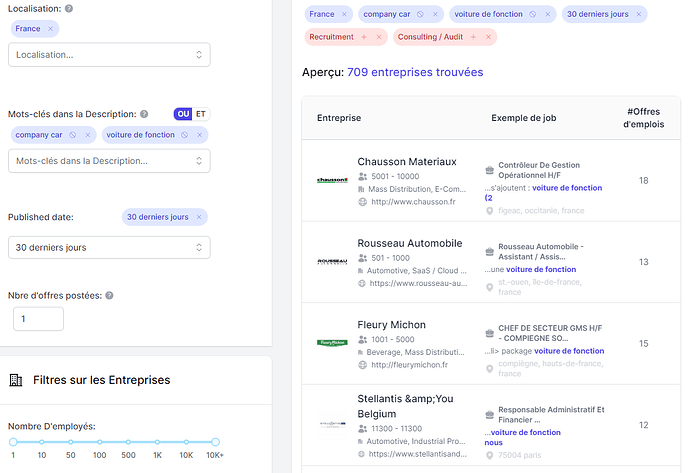This screenshot has width=690, height=473.
Task: Click the left handle of employee slider
Action: (x=13, y=442)
